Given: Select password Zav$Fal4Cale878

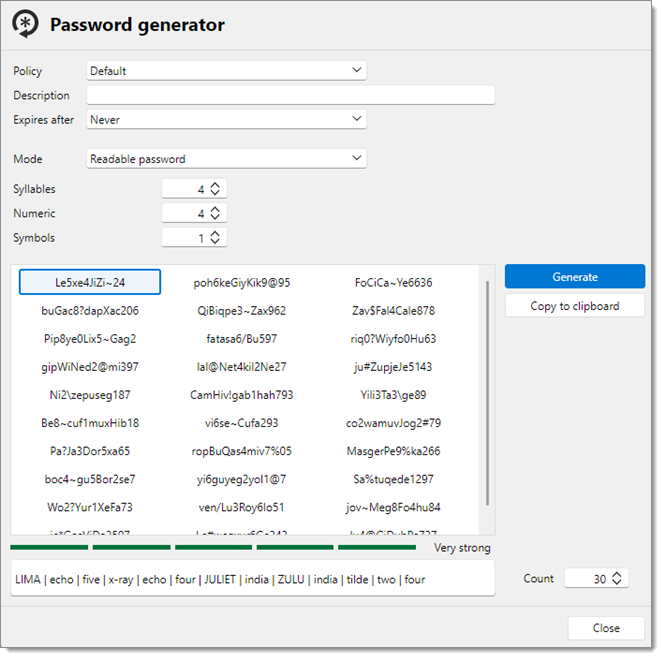Looking at the screenshot, I should [x=393, y=311].
